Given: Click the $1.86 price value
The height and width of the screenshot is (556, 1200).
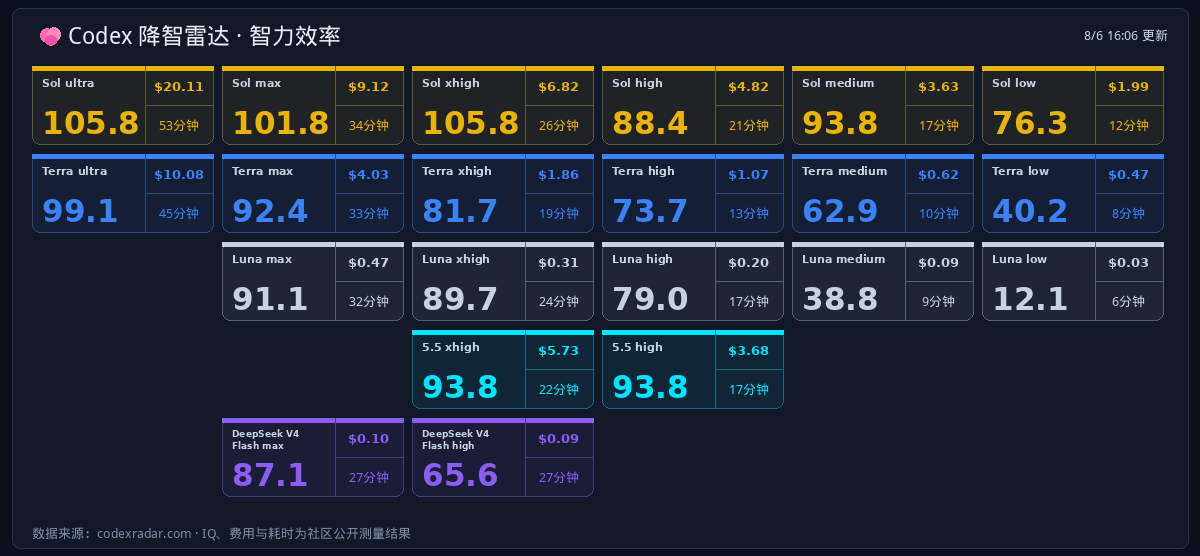Looking at the screenshot, I should (x=559, y=175).
